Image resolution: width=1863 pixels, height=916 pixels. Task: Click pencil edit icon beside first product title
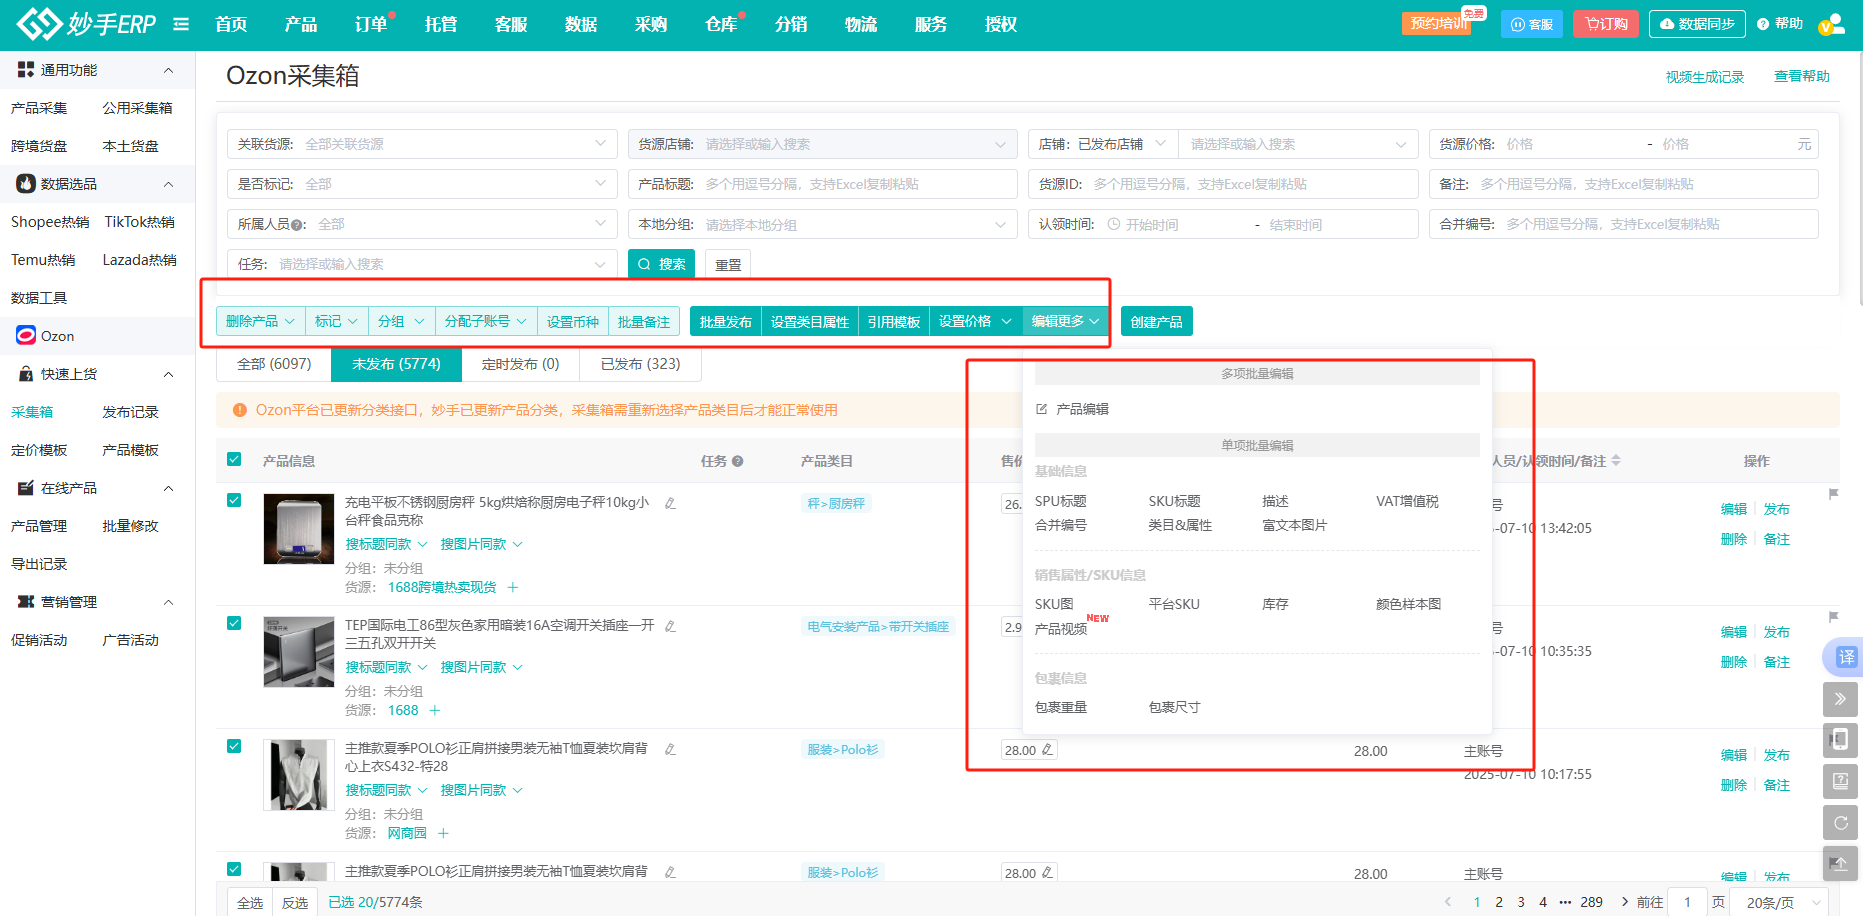tap(670, 503)
